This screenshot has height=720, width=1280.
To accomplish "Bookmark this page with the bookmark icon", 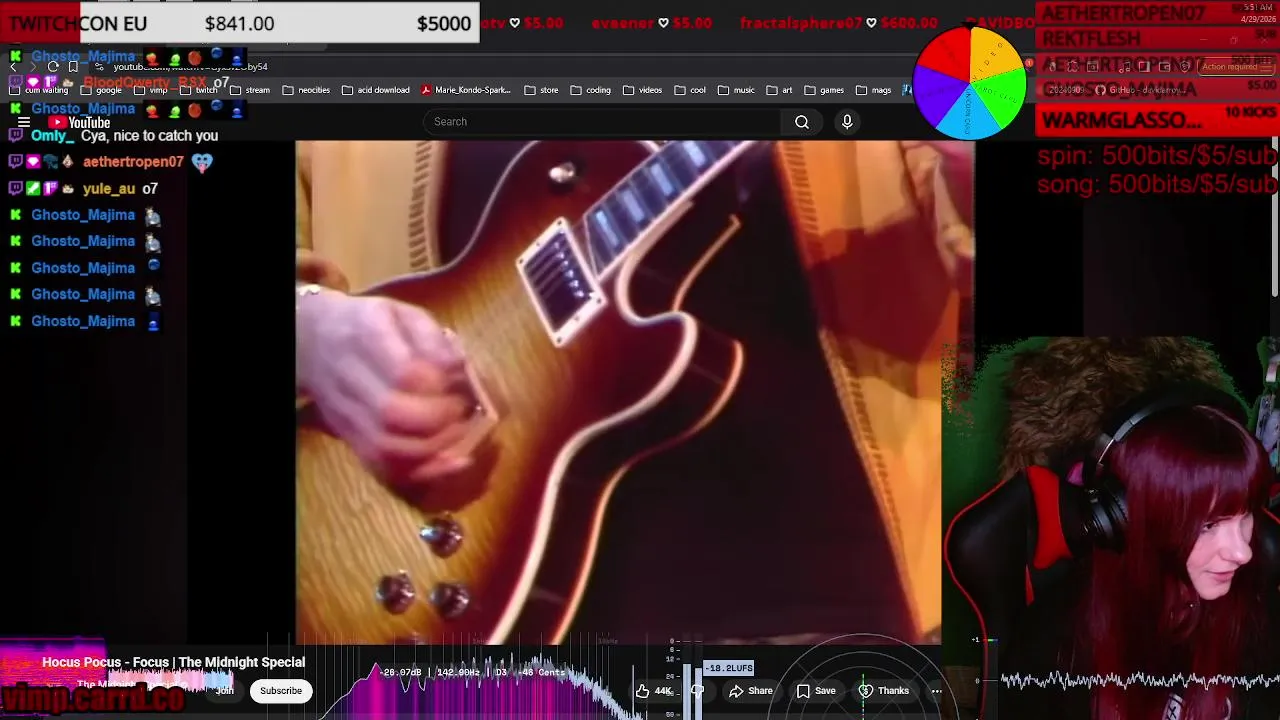I will (x=73, y=67).
